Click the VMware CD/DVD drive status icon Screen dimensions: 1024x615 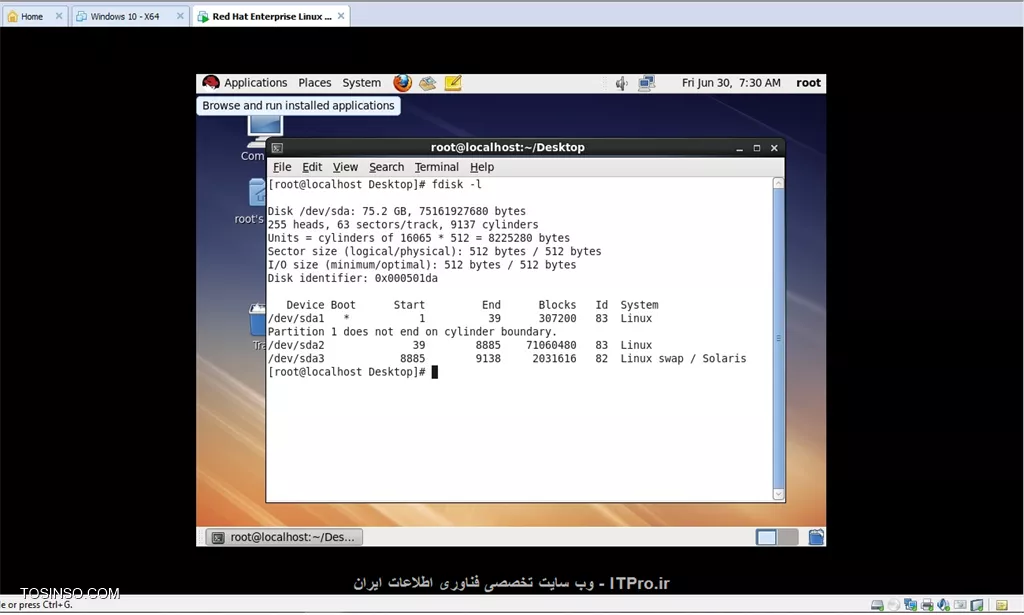(893, 605)
